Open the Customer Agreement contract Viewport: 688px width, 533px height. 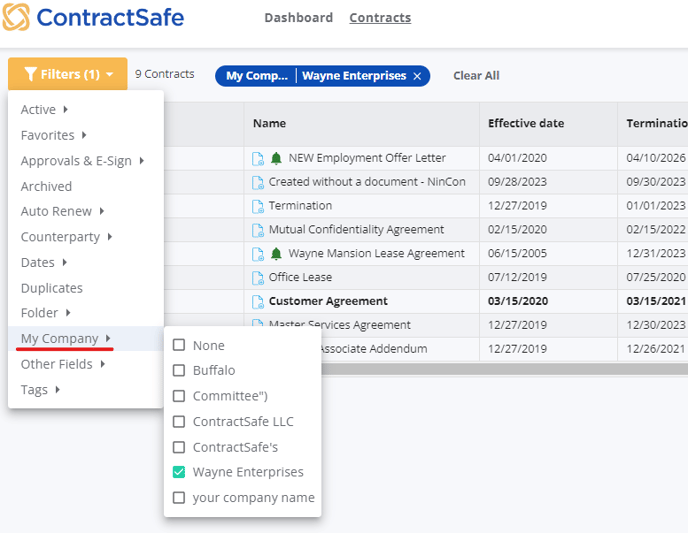point(328,301)
